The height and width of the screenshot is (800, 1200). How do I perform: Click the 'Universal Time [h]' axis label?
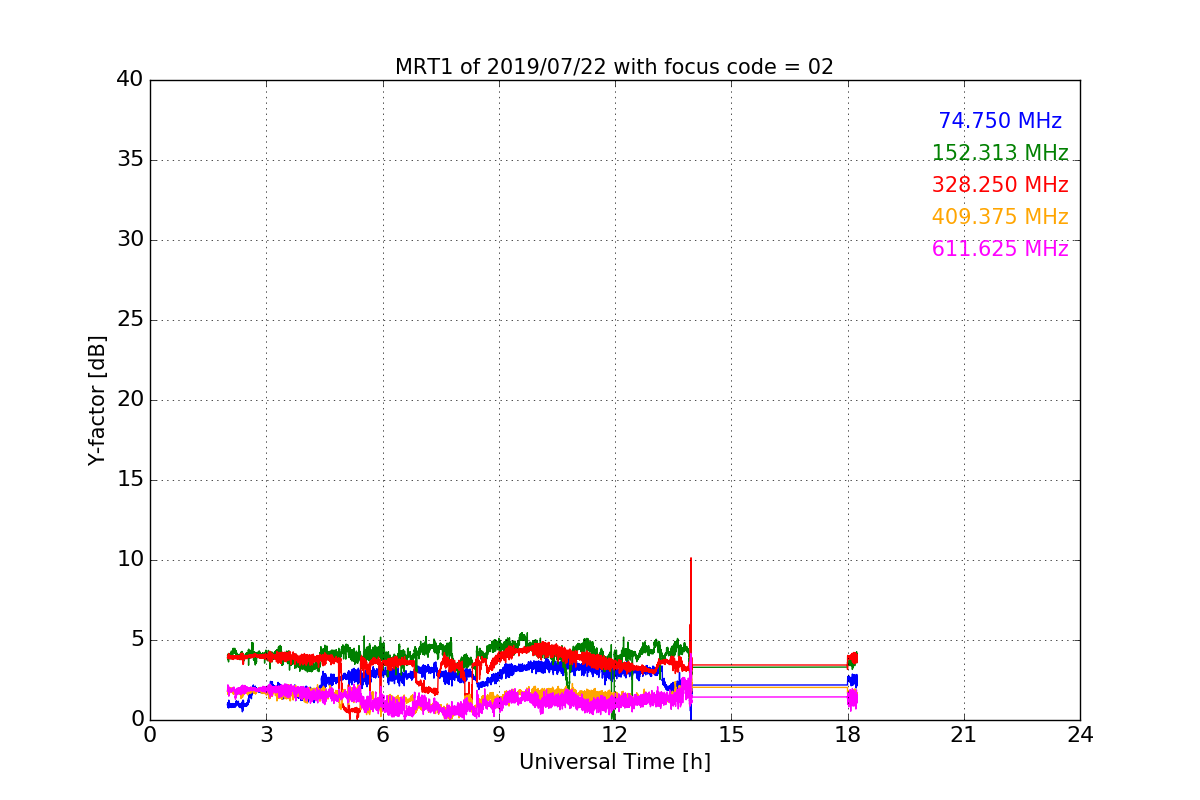click(x=615, y=762)
